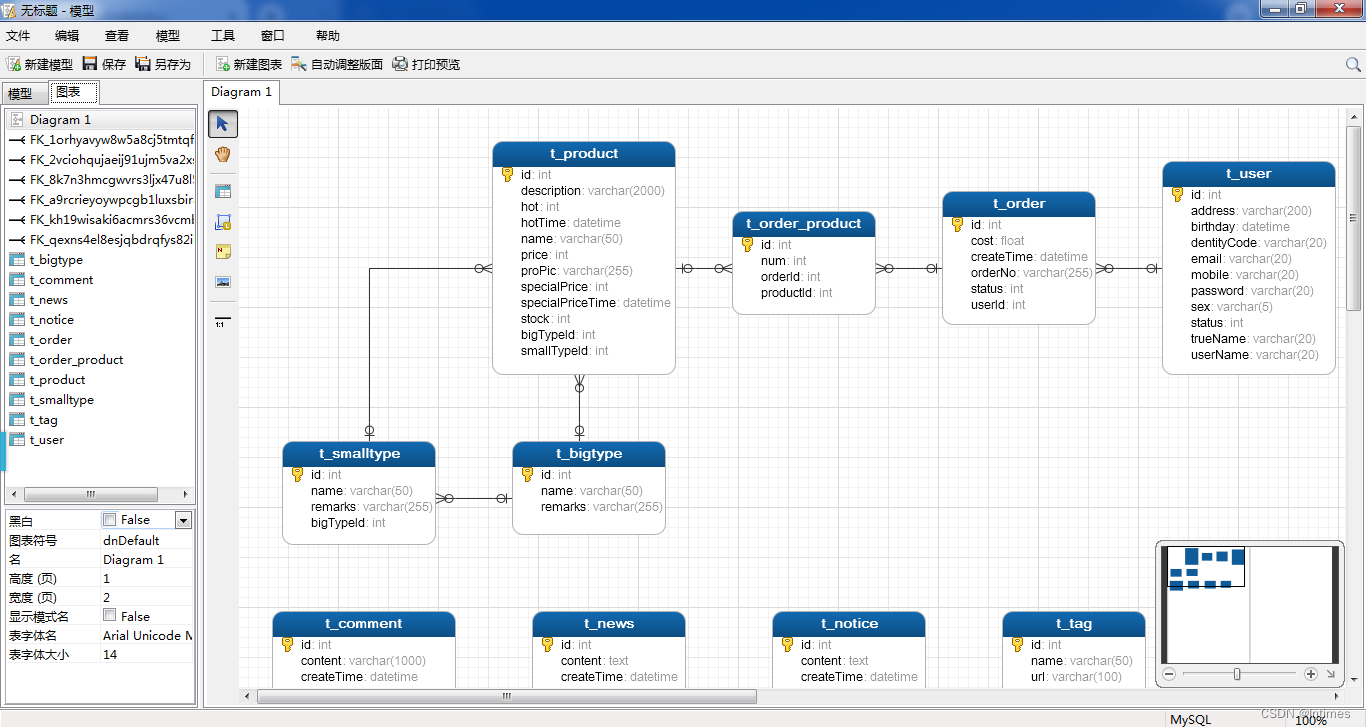The height and width of the screenshot is (728, 1366).
Task: Select FK_1orhyavyw8w5a8cj5tmtqf relation item
Action: click(x=100, y=140)
